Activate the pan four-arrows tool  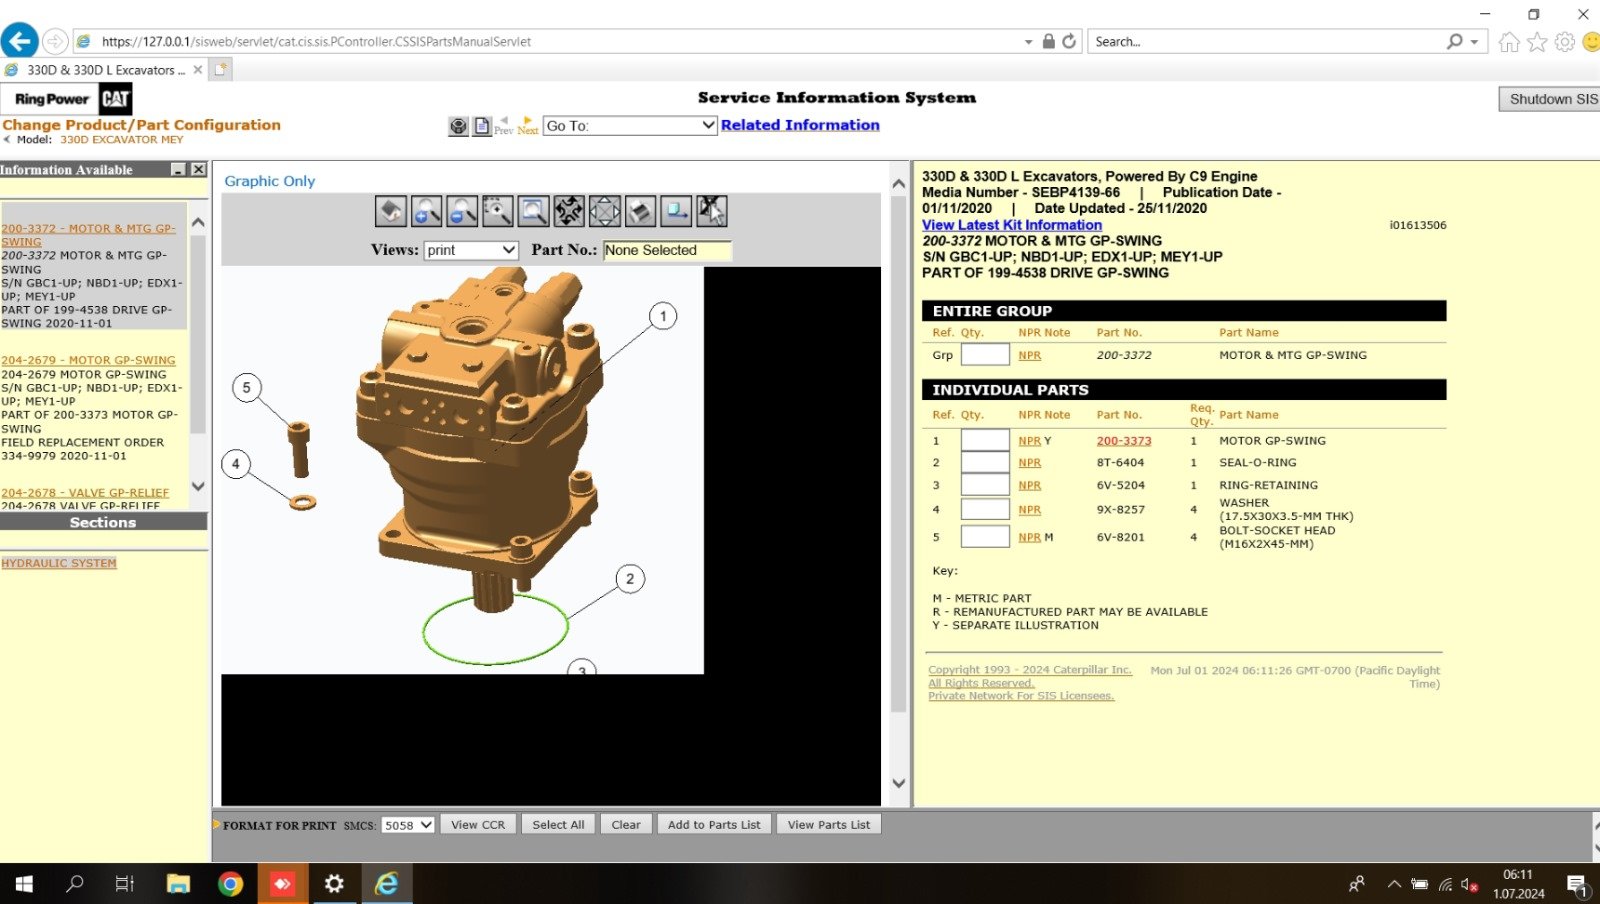point(605,211)
